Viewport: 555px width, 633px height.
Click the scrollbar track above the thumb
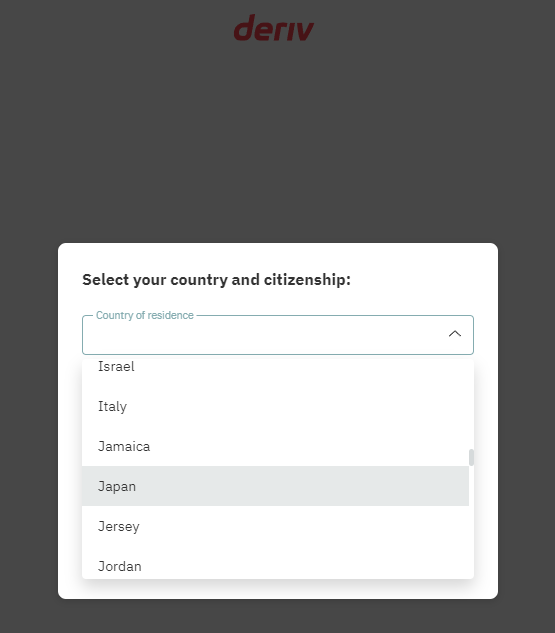point(471,404)
